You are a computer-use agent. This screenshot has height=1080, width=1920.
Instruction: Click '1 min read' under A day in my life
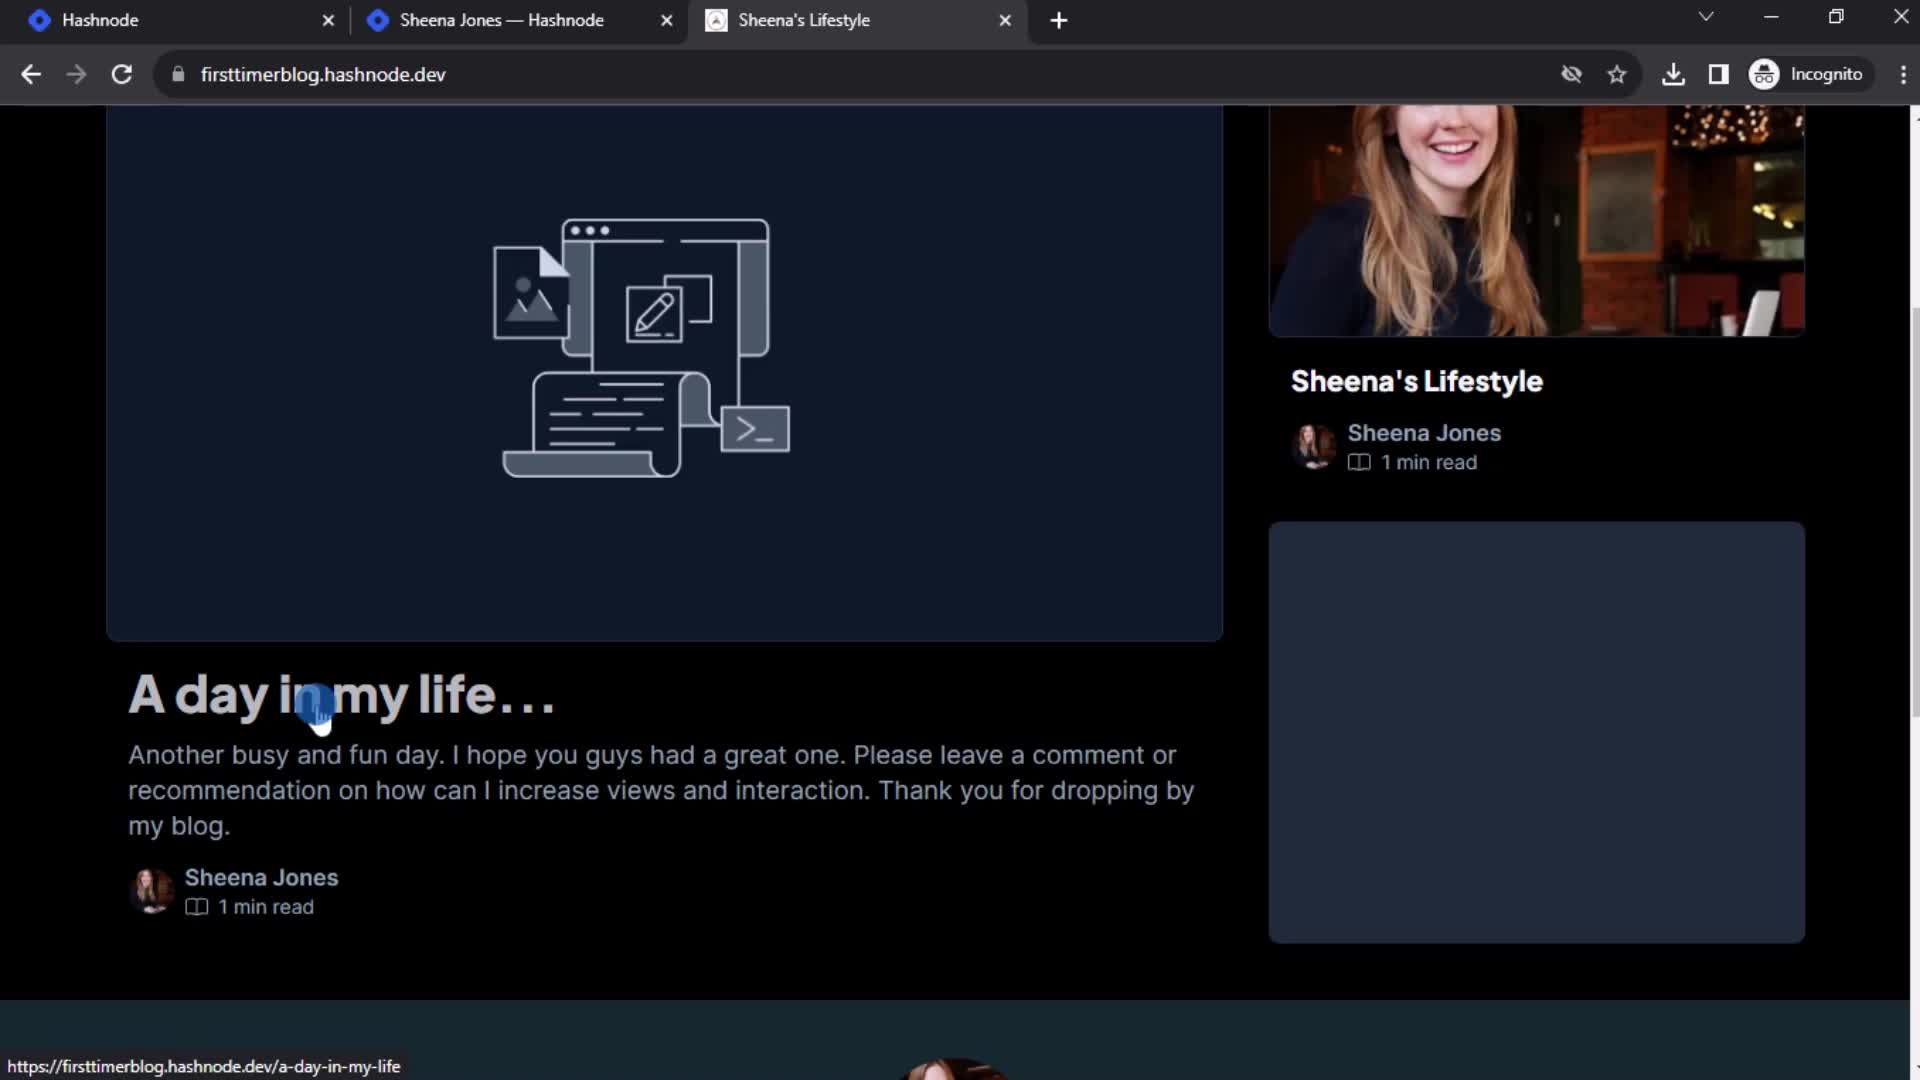pyautogui.click(x=266, y=907)
